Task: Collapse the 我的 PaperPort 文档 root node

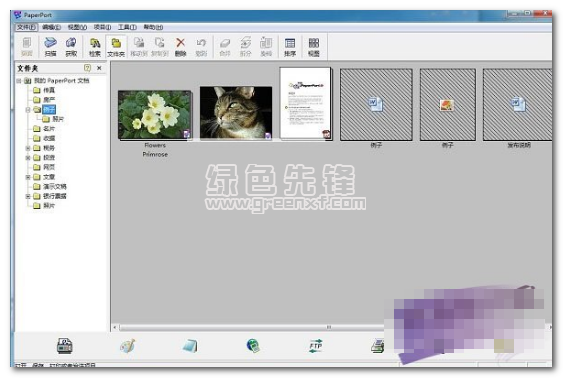Action: click(x=19, y=81)
